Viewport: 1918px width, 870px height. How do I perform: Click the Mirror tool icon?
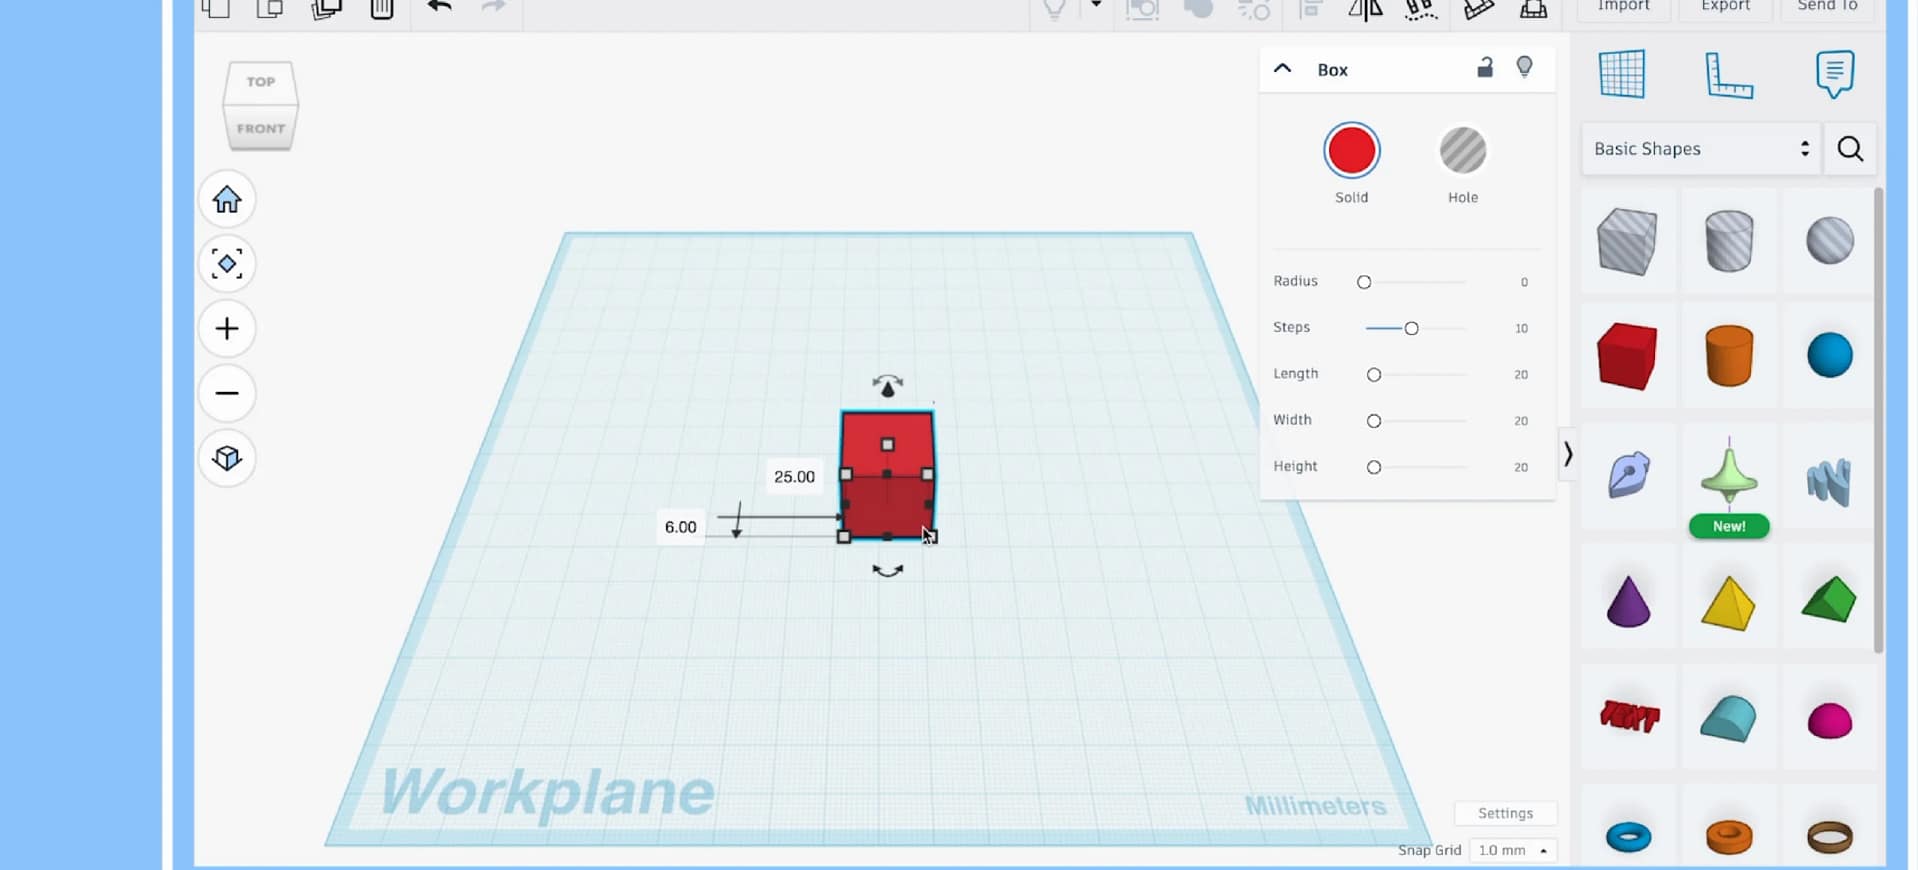[x=1365, y=9]
